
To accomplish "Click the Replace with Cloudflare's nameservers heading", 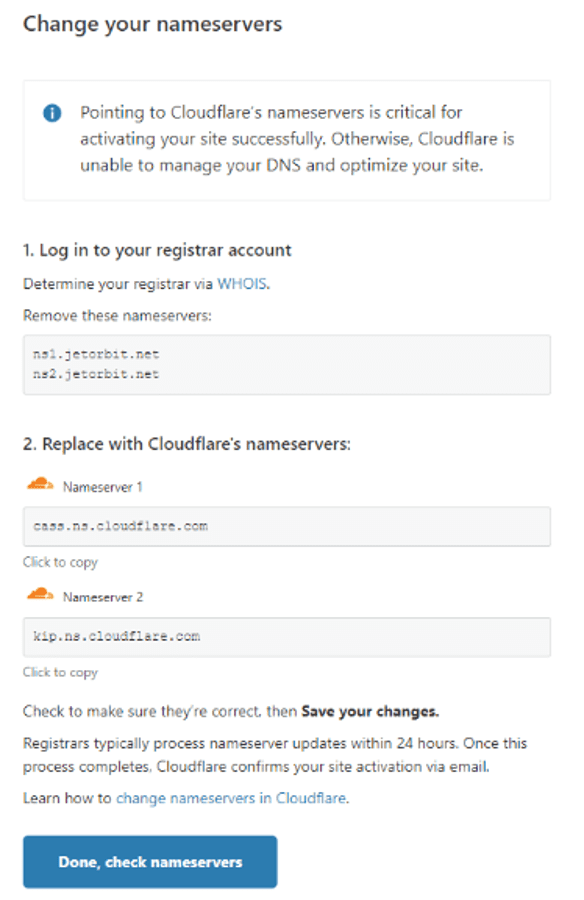I will (187, 444).
